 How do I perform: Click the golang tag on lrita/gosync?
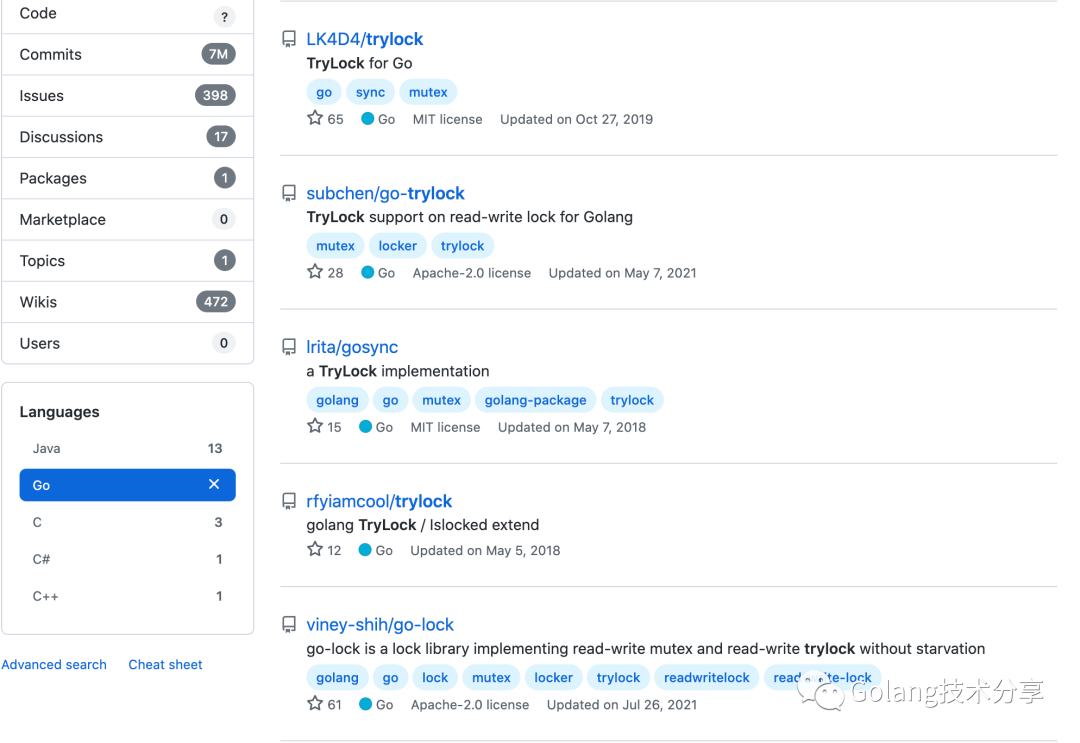[x=337, y=400]
